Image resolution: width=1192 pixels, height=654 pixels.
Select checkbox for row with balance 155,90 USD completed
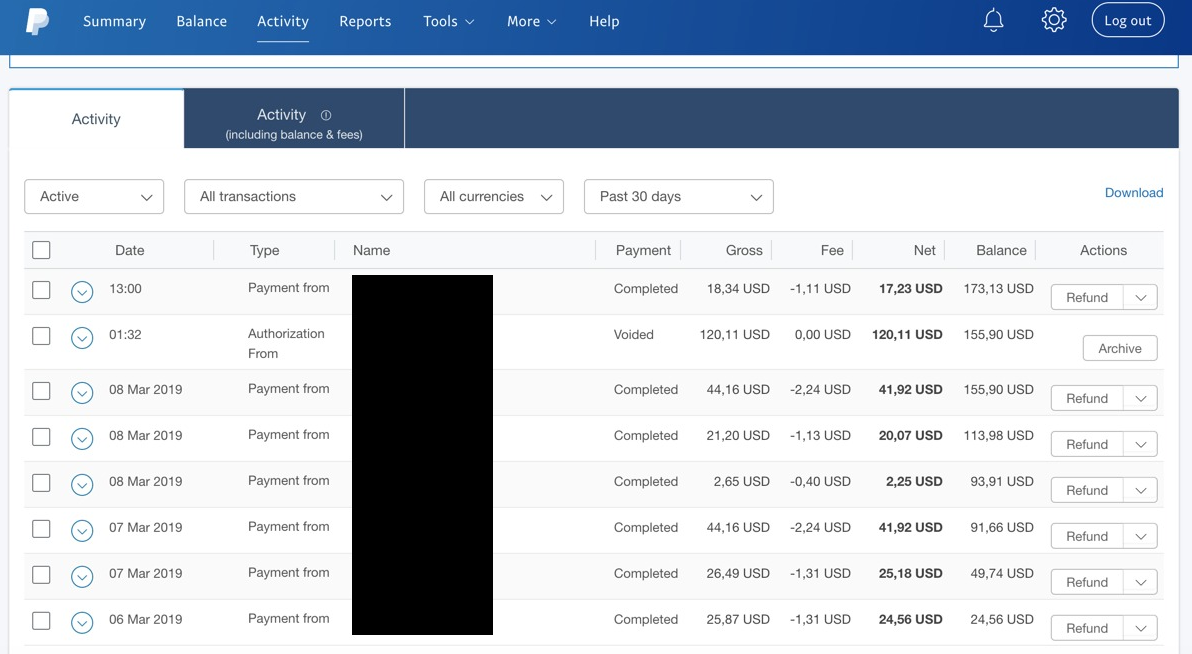(41, 391)
